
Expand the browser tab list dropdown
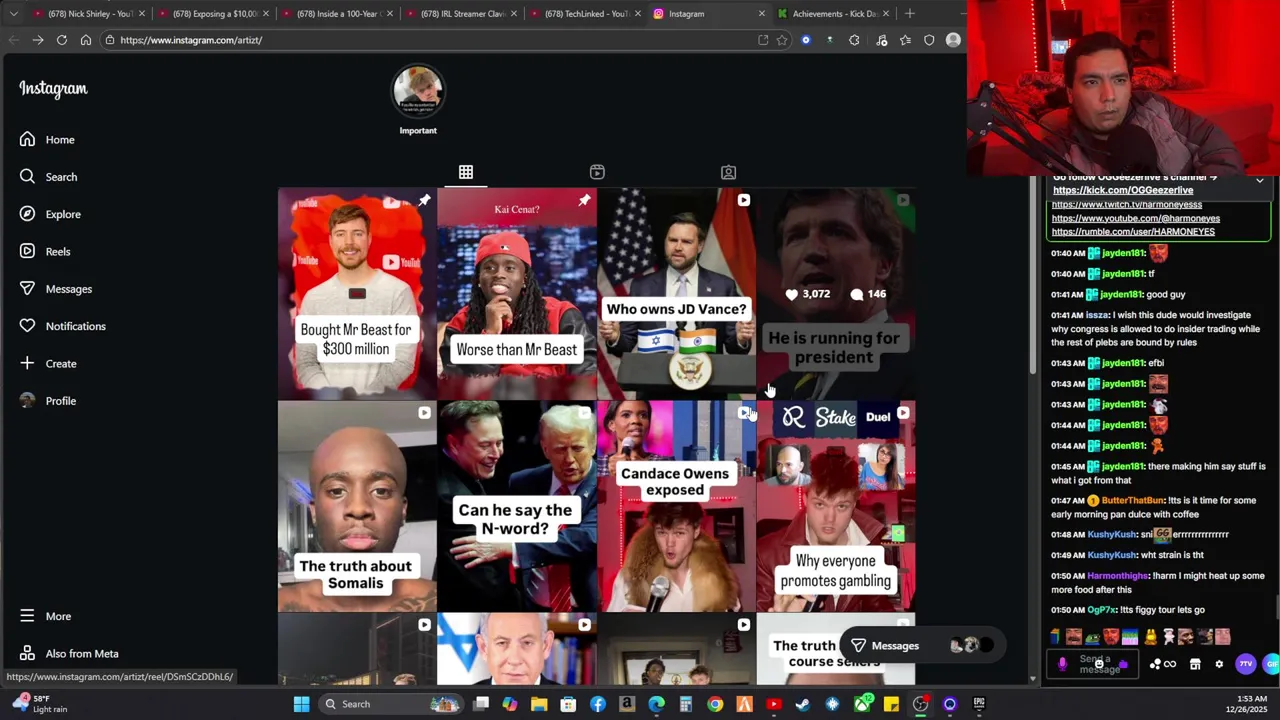13,14
